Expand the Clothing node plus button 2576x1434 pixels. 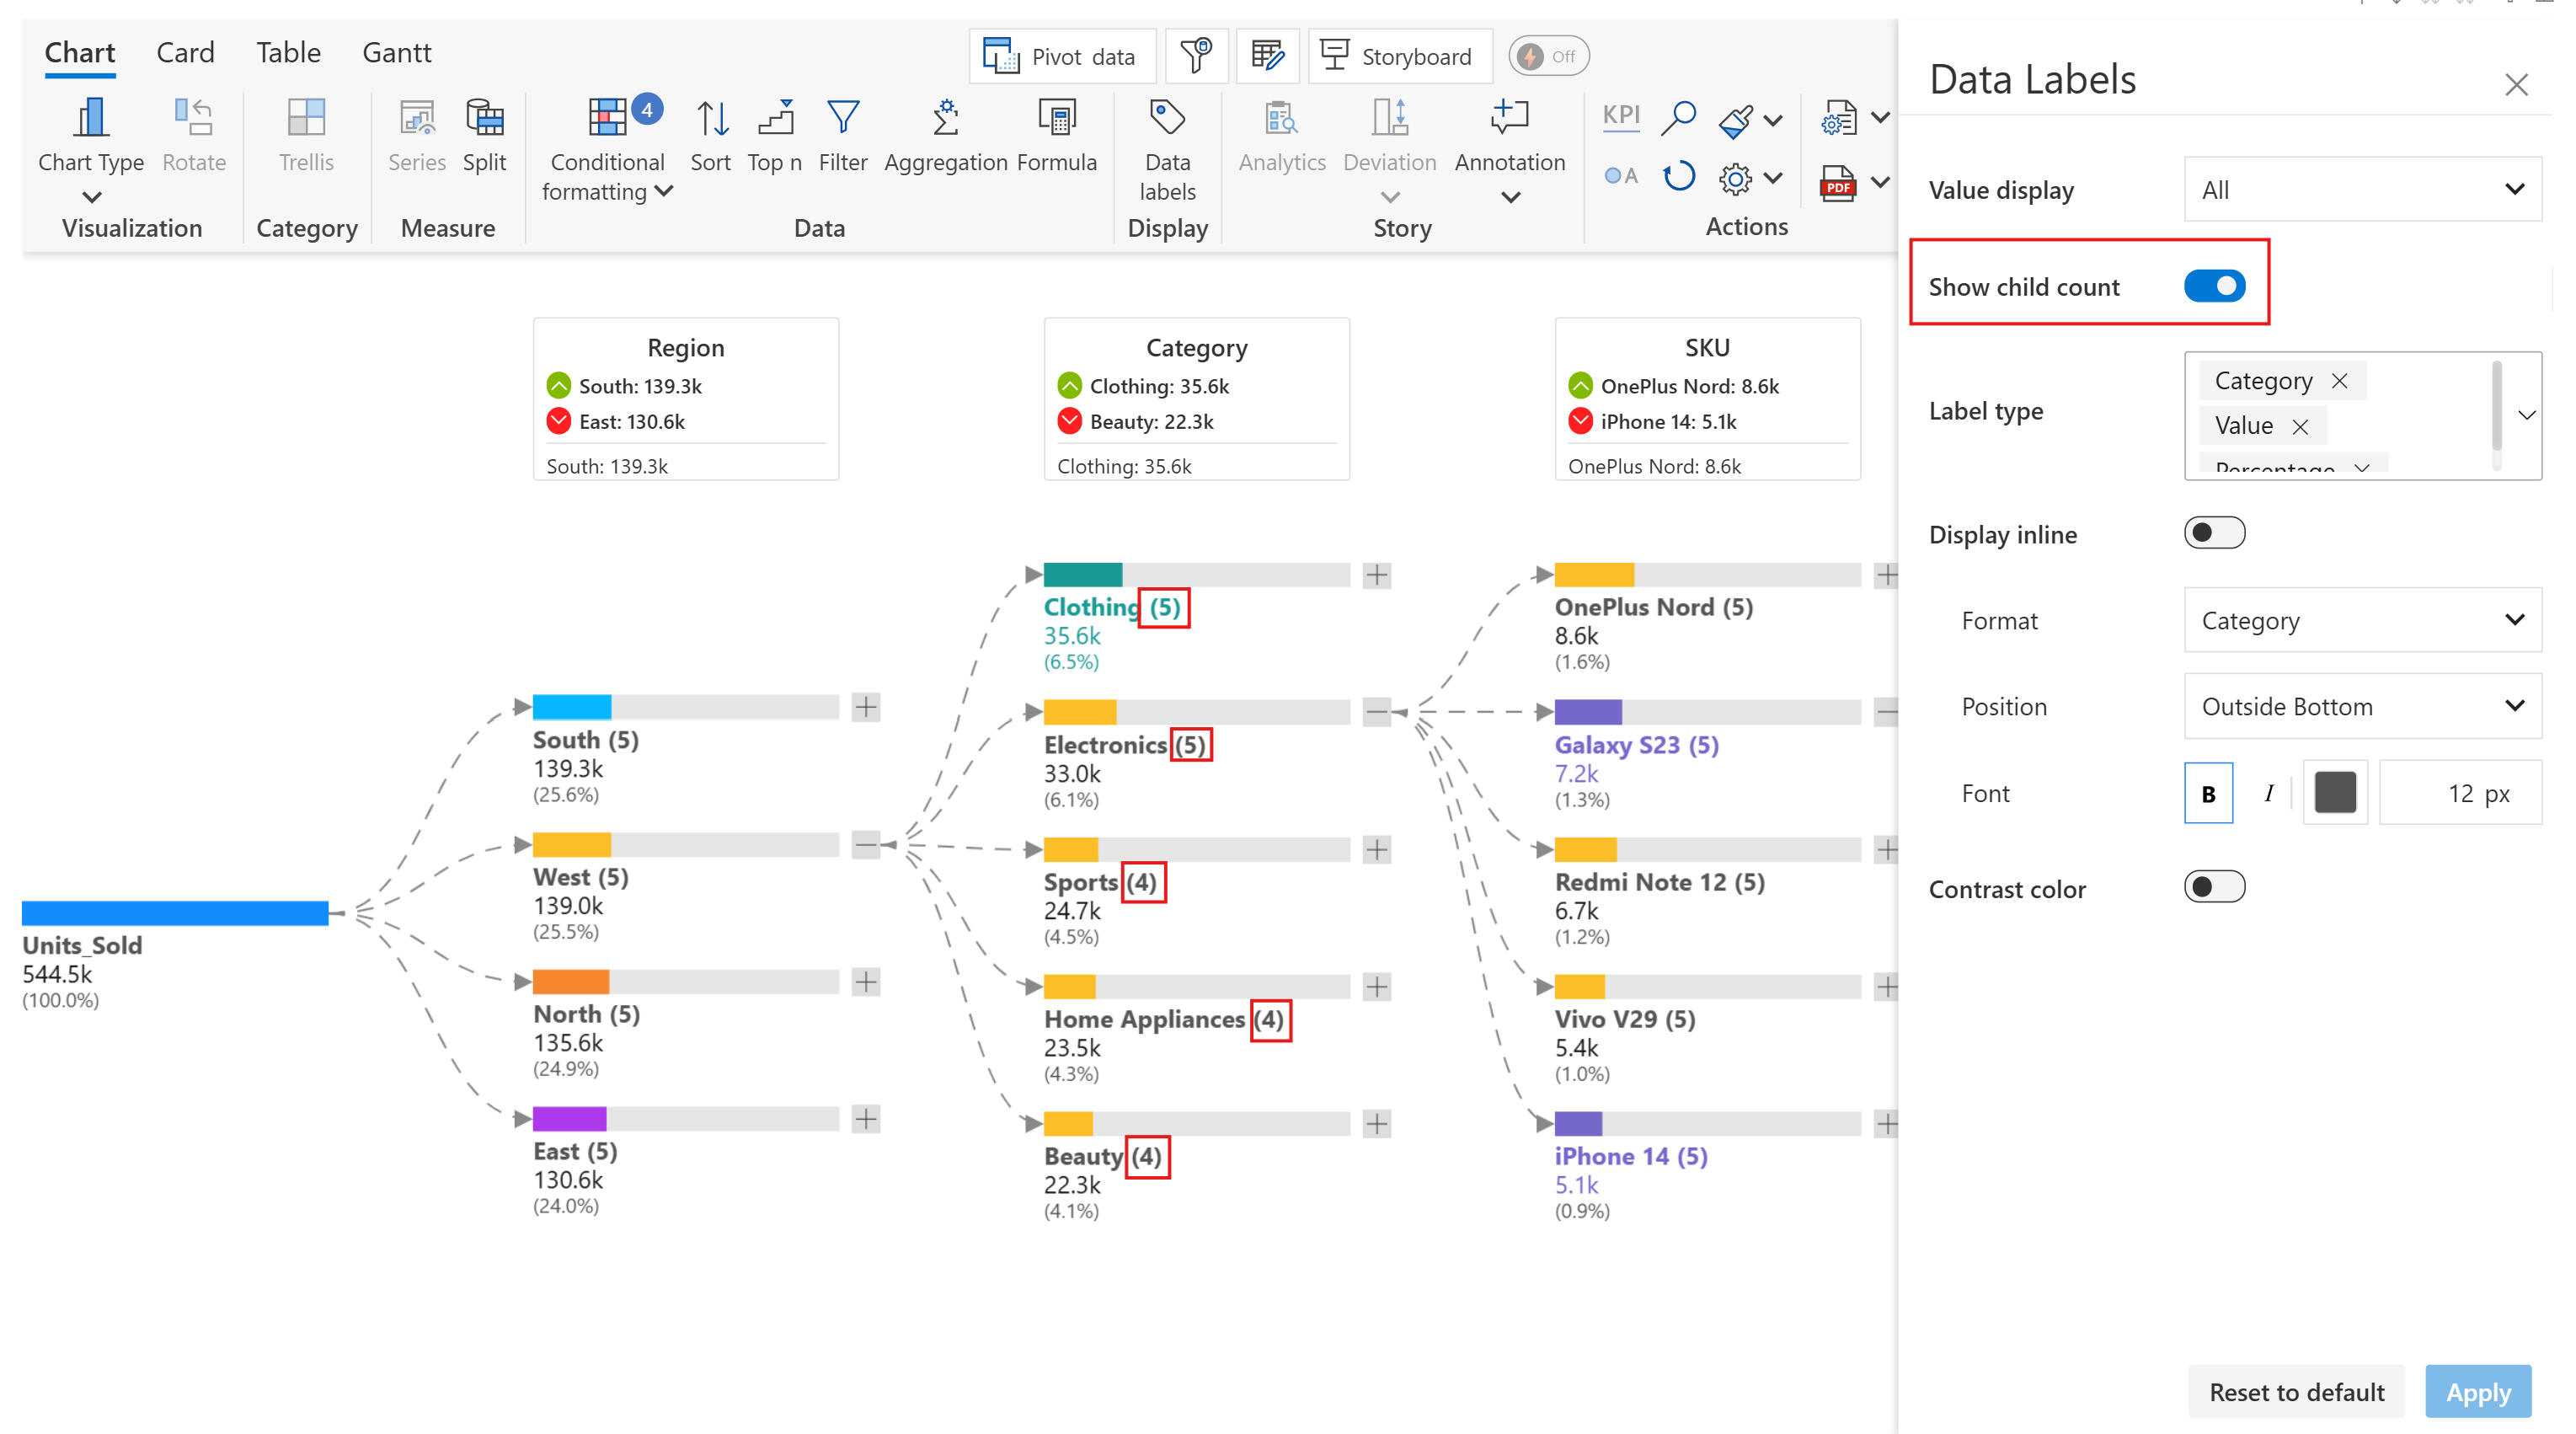coord(1376,575)
